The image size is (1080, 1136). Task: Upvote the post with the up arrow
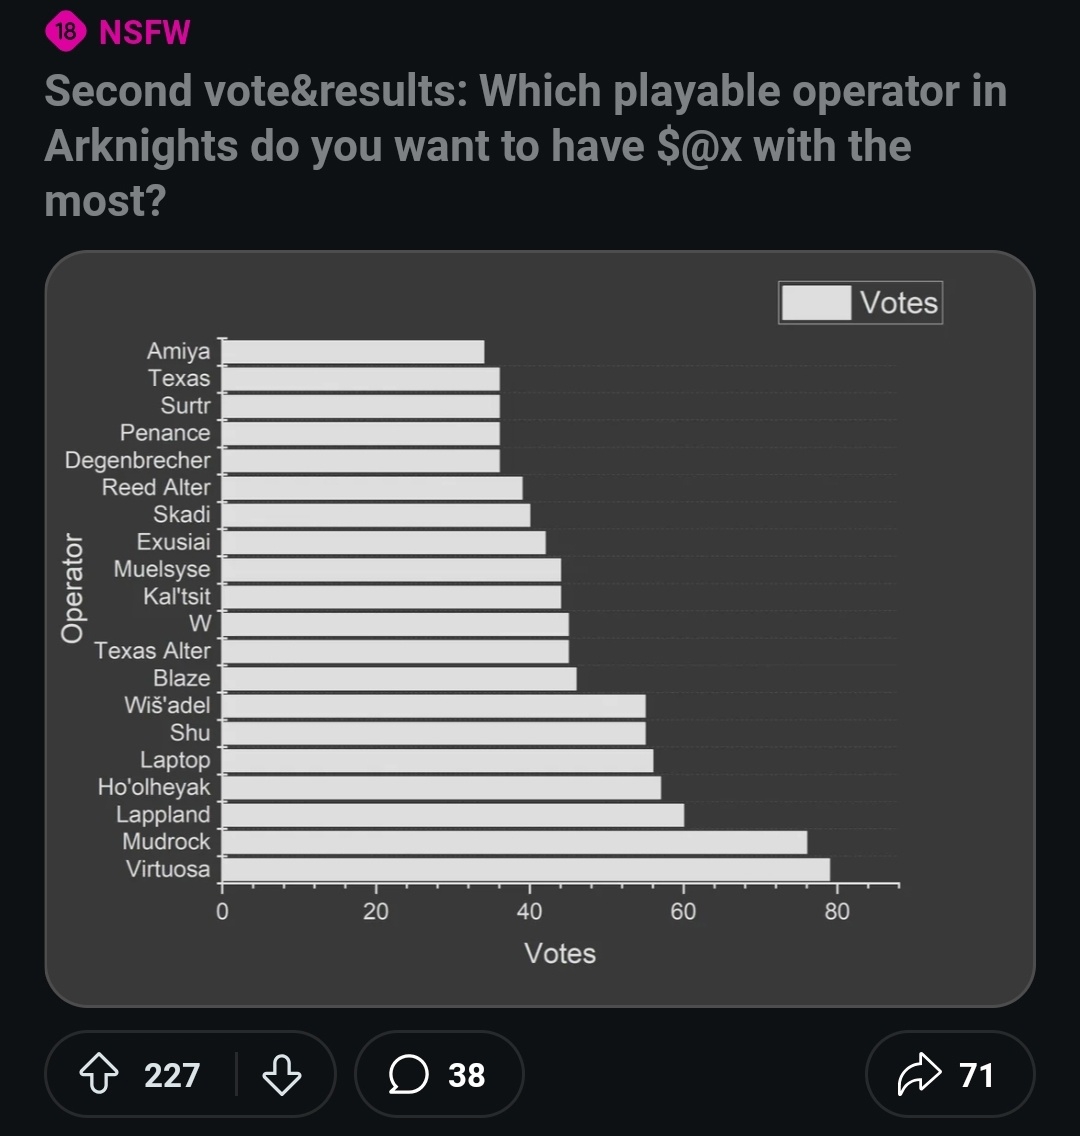(97, 1075)
